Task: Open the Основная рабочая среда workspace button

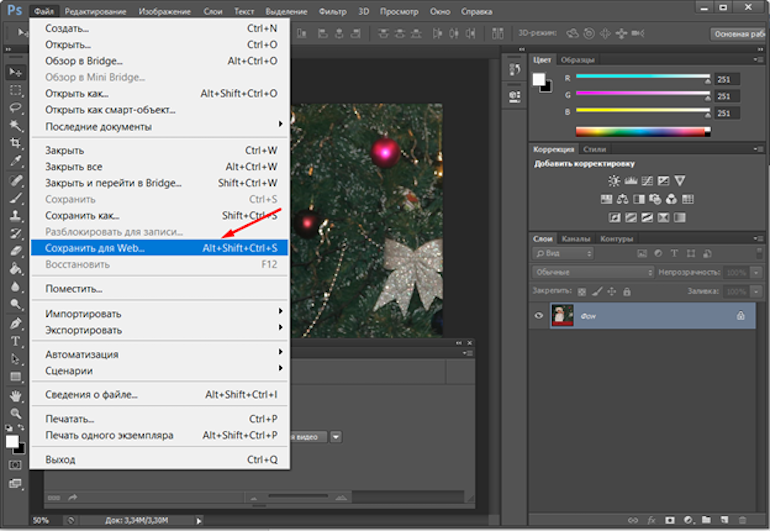Action: (x=738, y=33)
